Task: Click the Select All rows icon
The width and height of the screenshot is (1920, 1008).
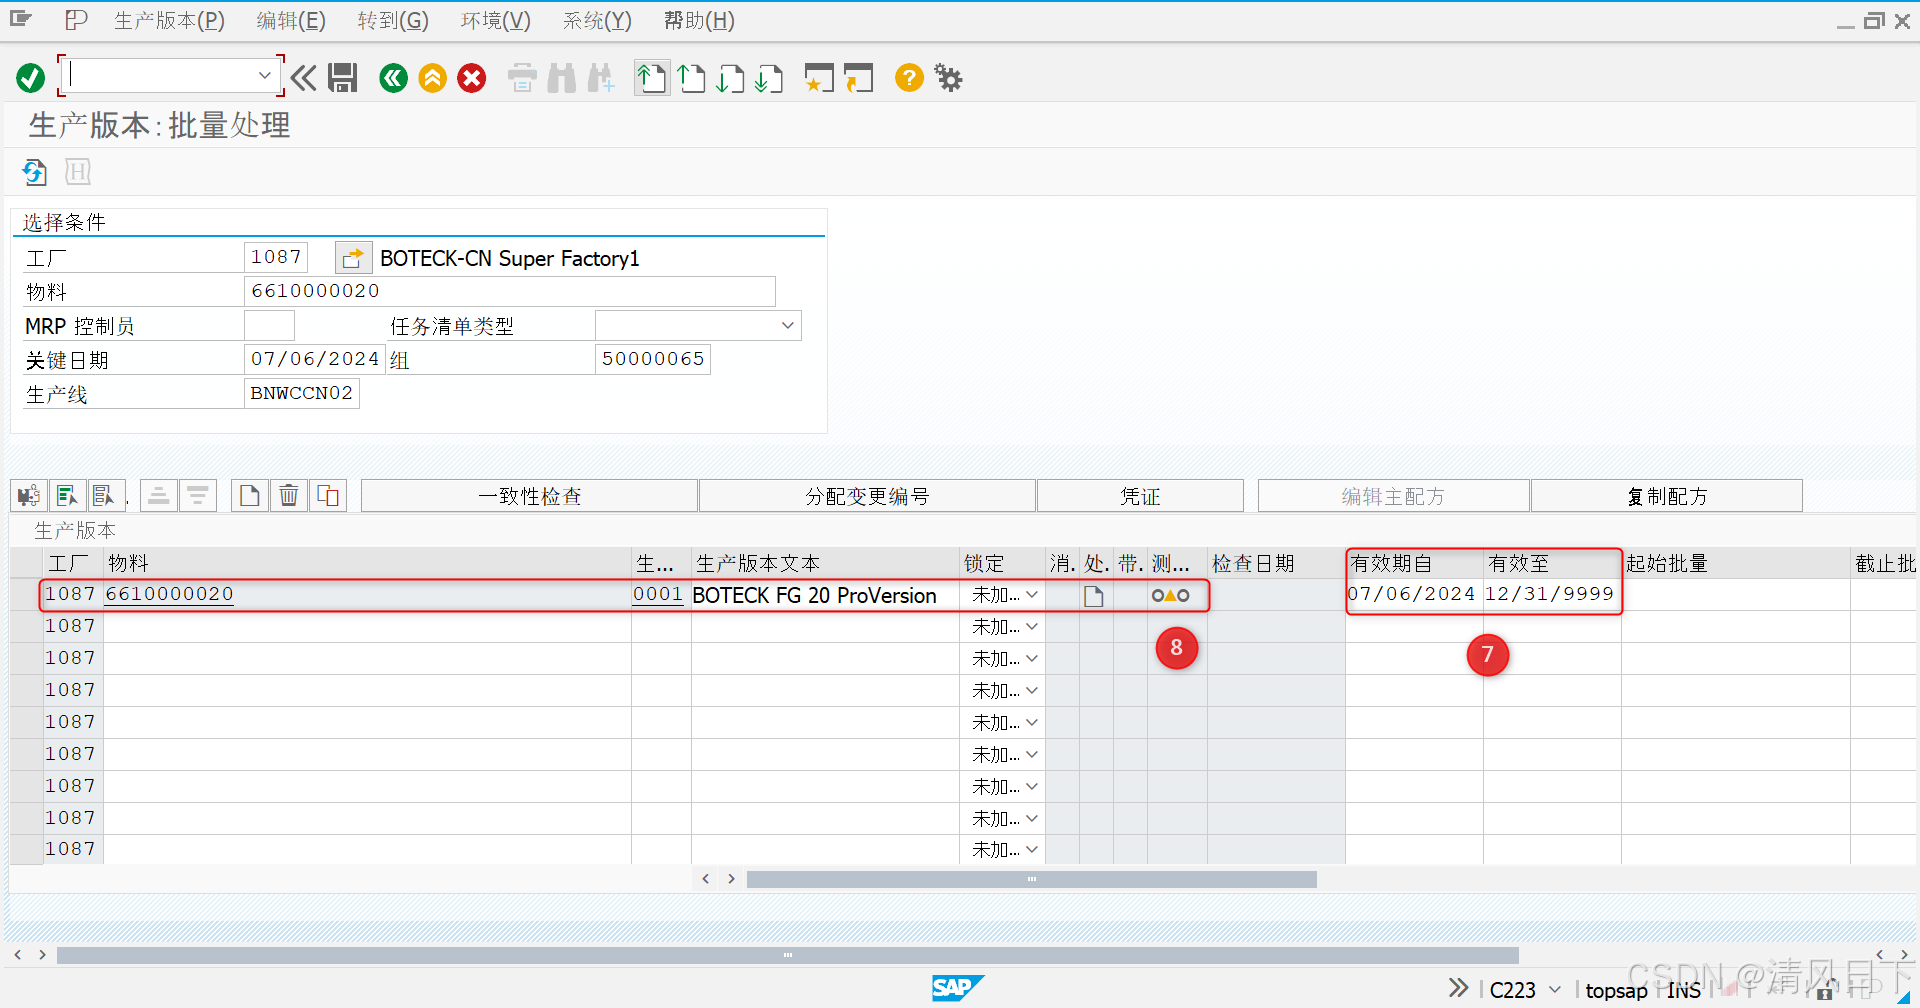Action: tap(66, 495)
